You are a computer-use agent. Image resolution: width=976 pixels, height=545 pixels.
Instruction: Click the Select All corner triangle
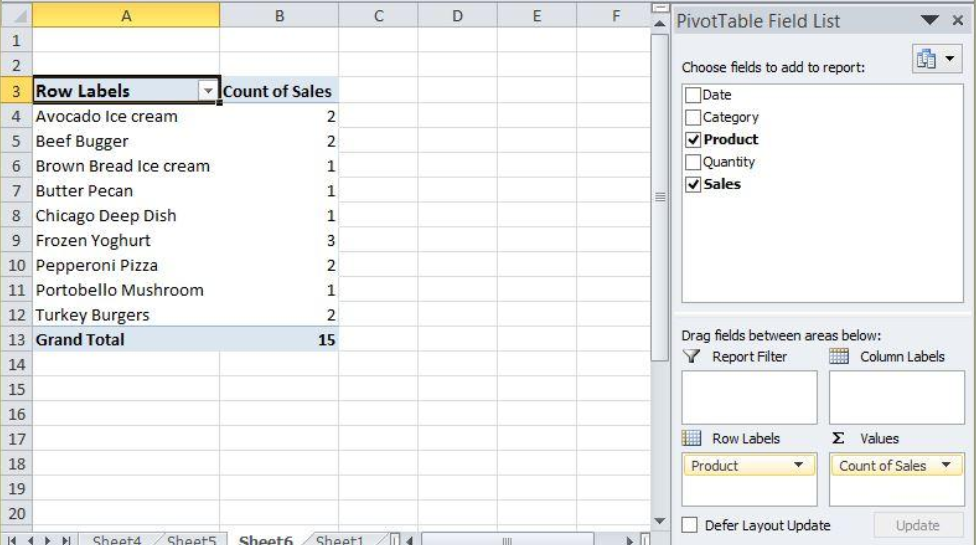pos(17,15)
